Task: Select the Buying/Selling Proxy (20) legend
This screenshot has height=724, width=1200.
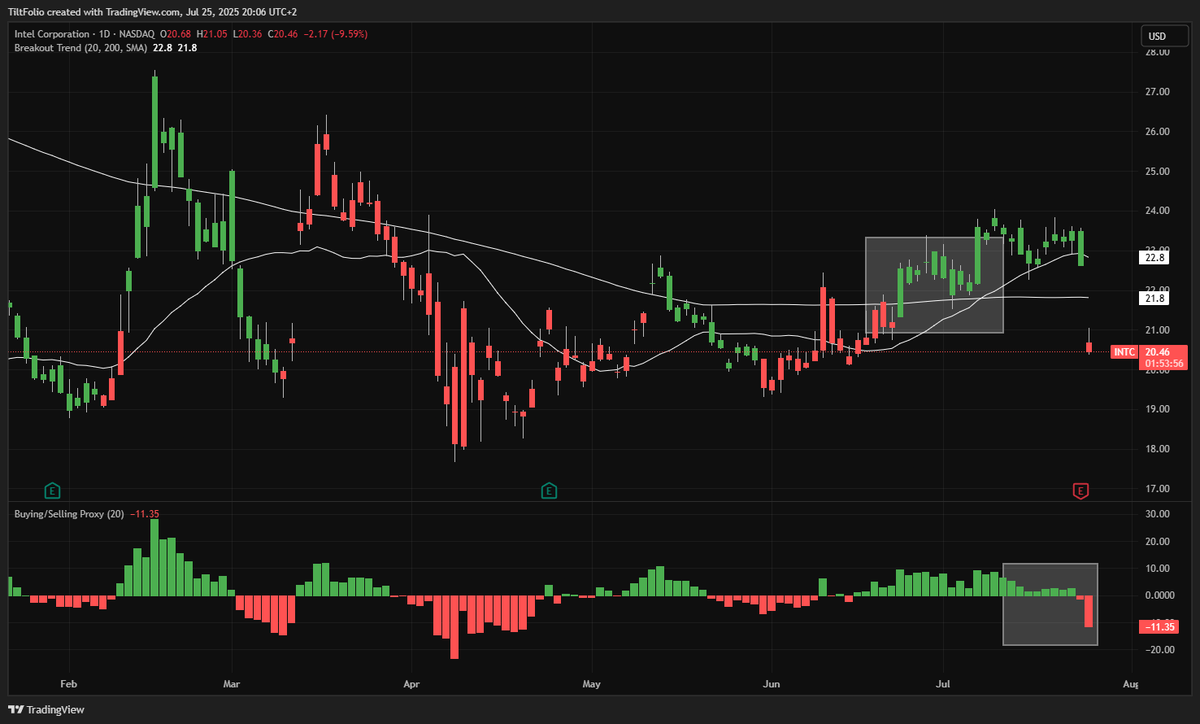Action: click(x=69, y=514)
